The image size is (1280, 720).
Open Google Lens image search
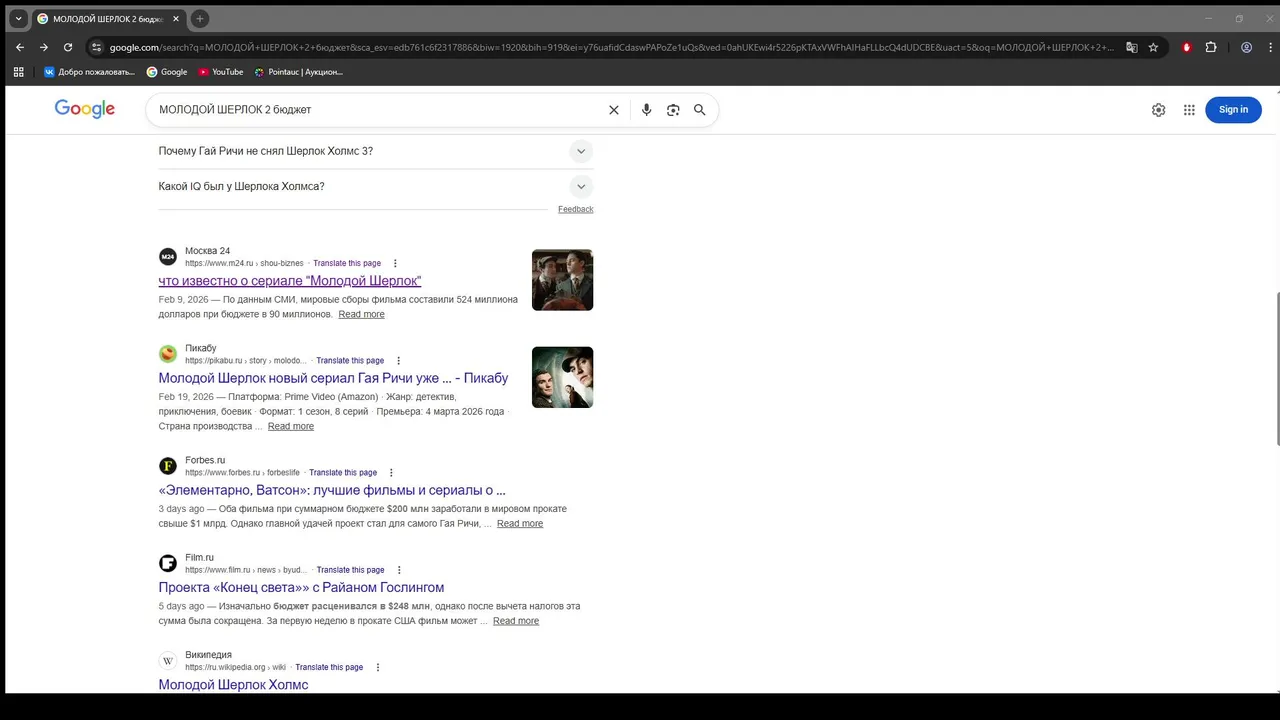click(x=673, y=110)
